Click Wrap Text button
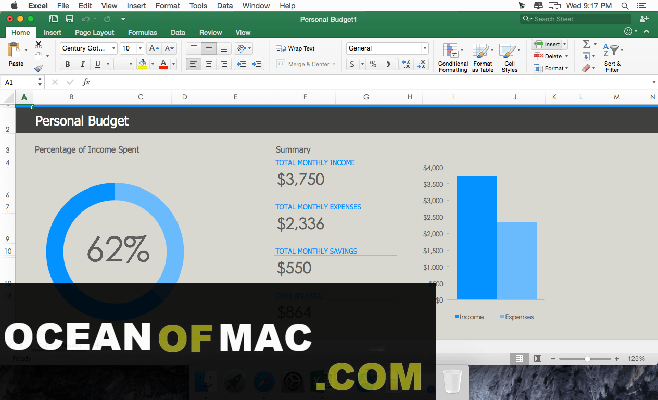Image resolution: width=658 pixels, height=400 pixels. [x=295, y=48]
